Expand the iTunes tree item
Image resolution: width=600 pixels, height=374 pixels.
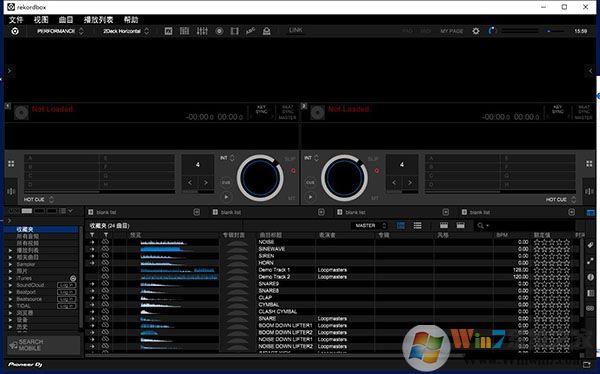point(10,278)
